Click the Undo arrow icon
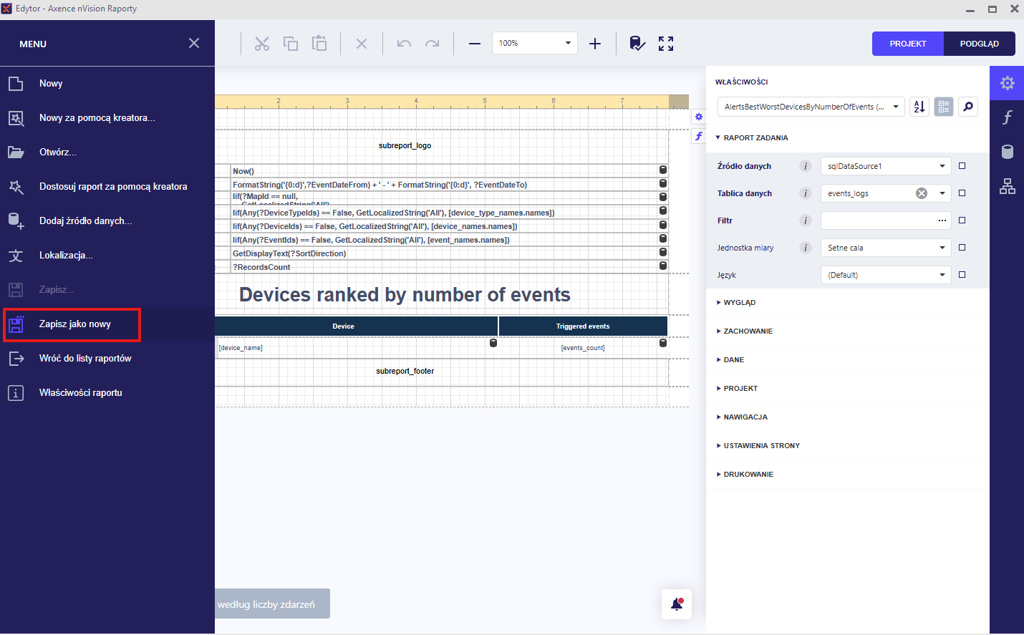The width and height of the screenshot is (1024, 635). click(404, 44)
